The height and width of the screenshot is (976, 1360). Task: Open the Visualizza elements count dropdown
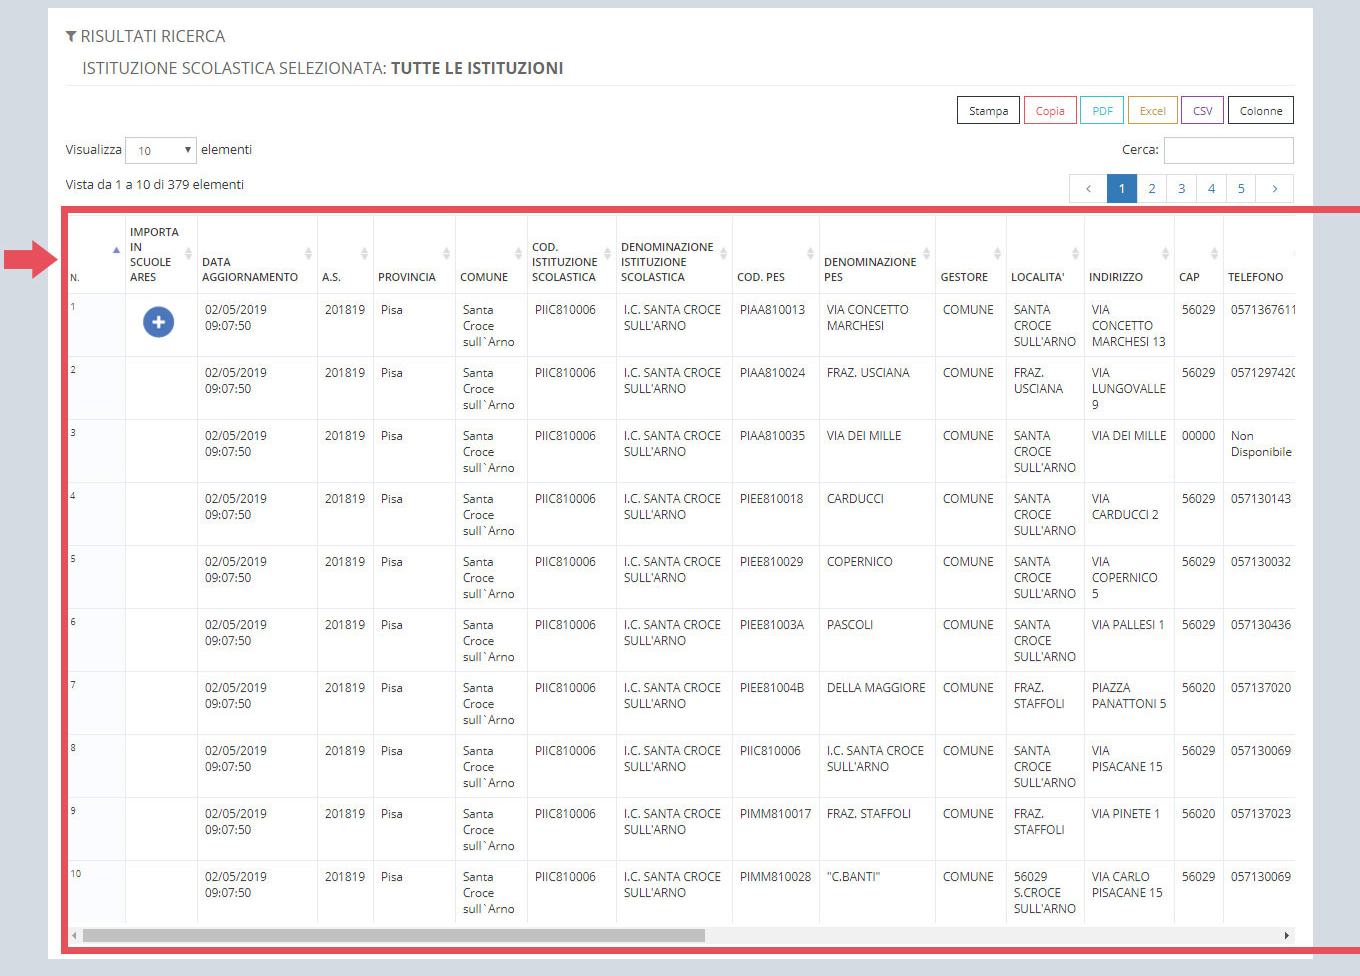[x=161, y=150]
